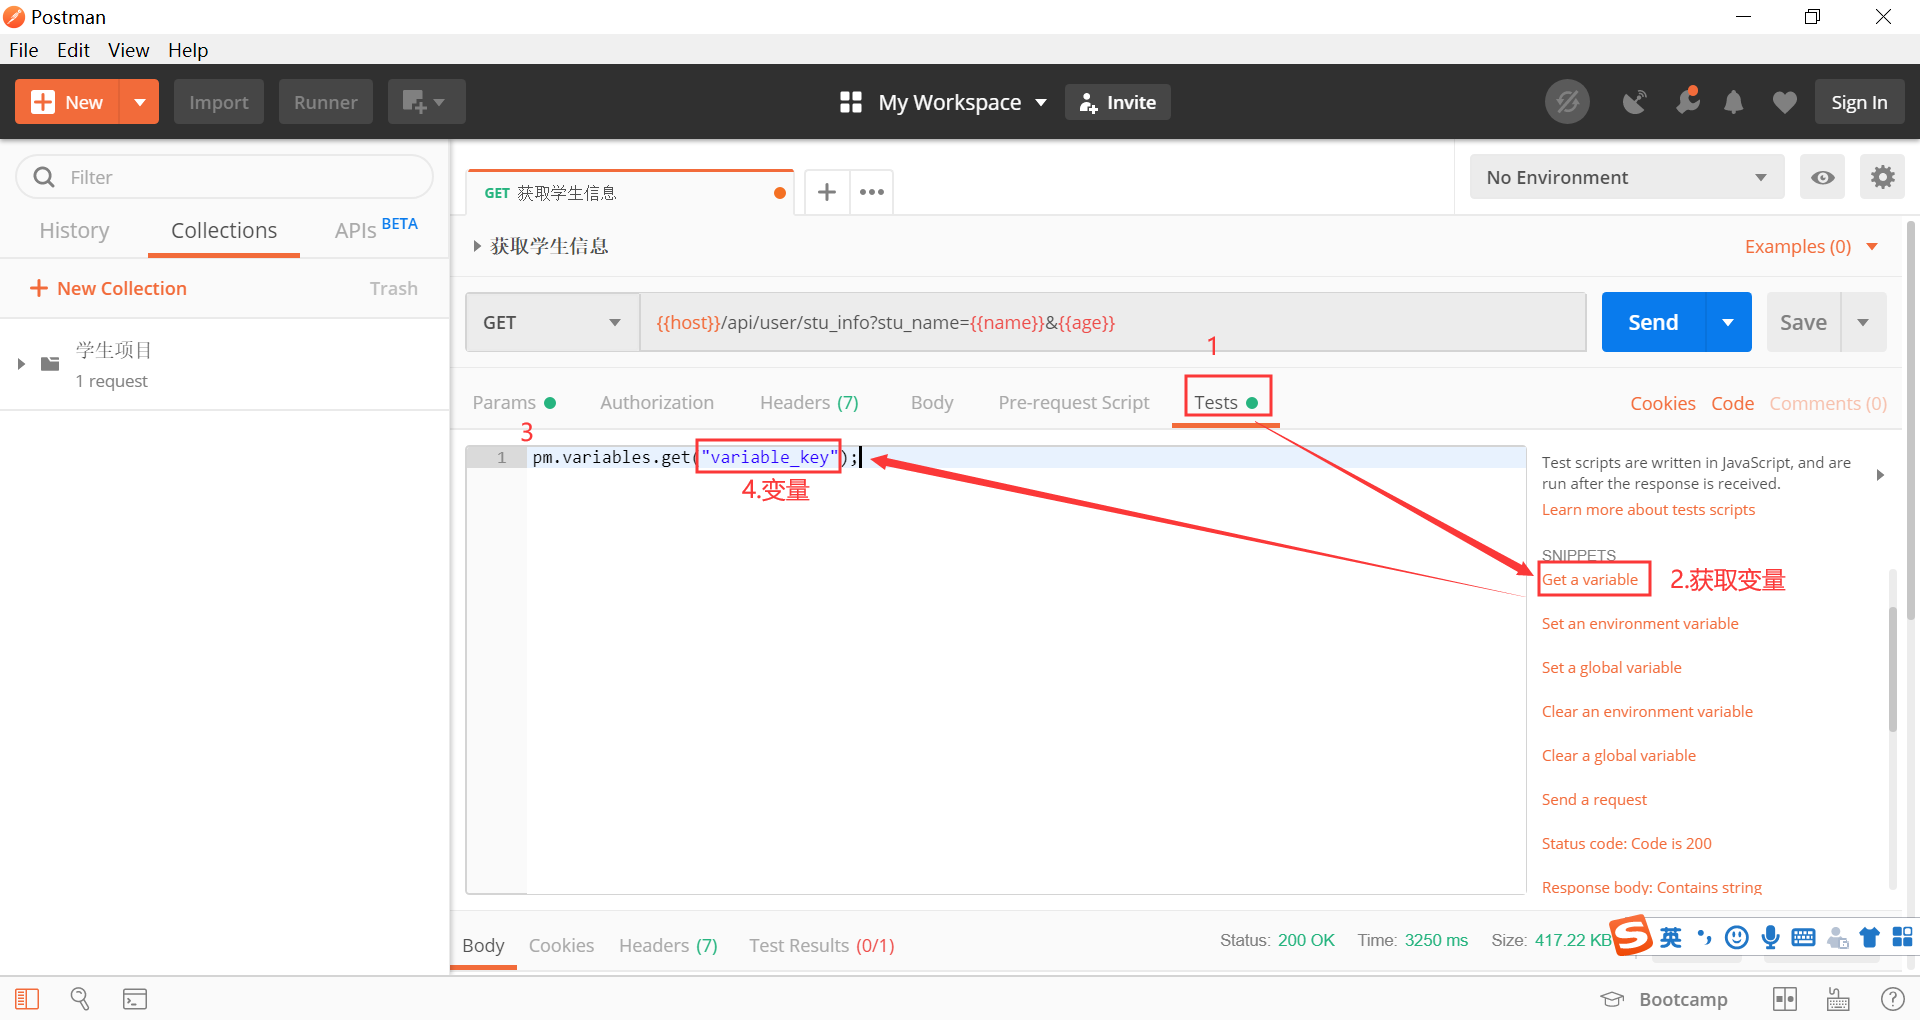Open the Pre-request Script tab

pyautogui.click(x=1074, y=402)
